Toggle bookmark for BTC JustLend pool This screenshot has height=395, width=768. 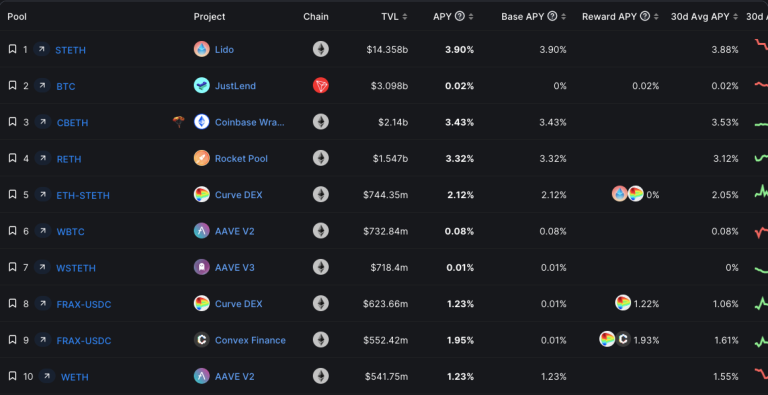(12, 85)
